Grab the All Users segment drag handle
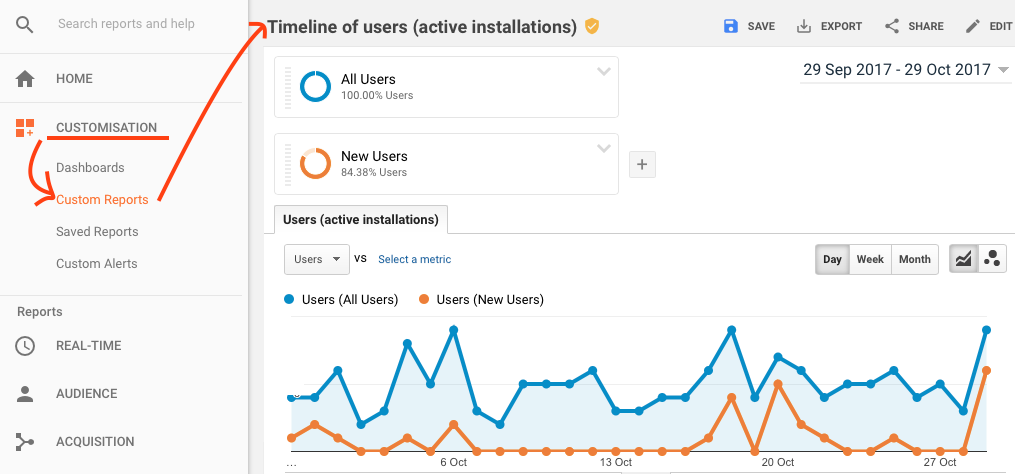The height and width of the screenshot is (474, 1015). pos(288,87)
